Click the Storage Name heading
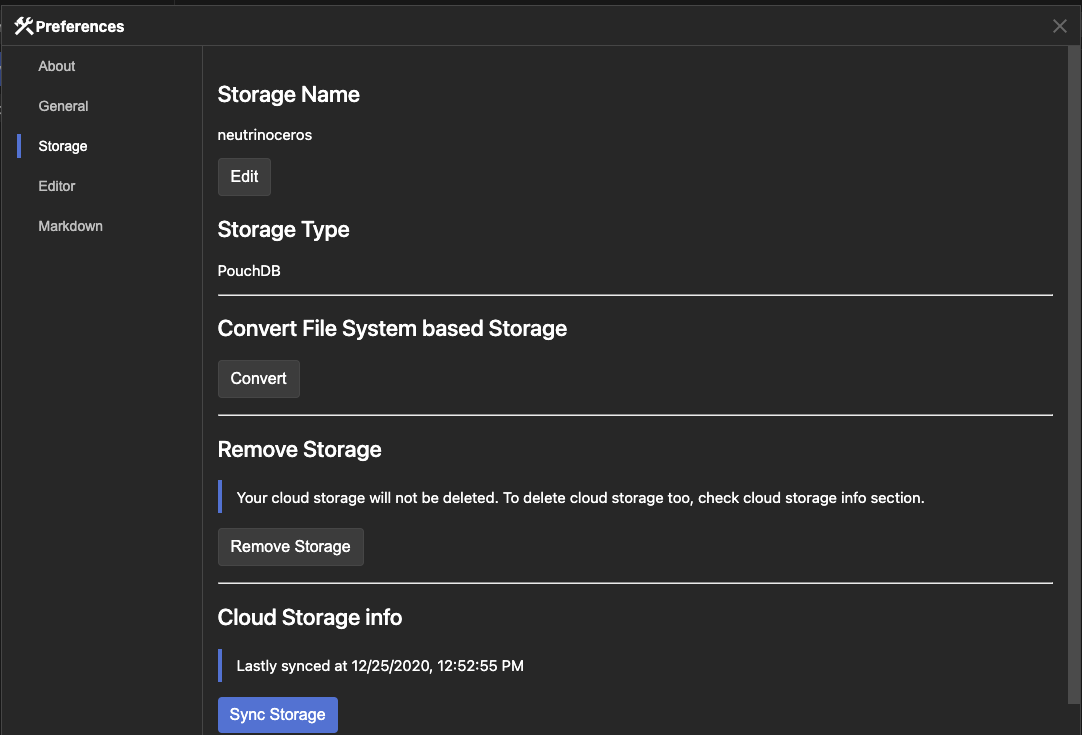Image resolution: width=1082 pixels, height=735 pixels. (288, 95)
